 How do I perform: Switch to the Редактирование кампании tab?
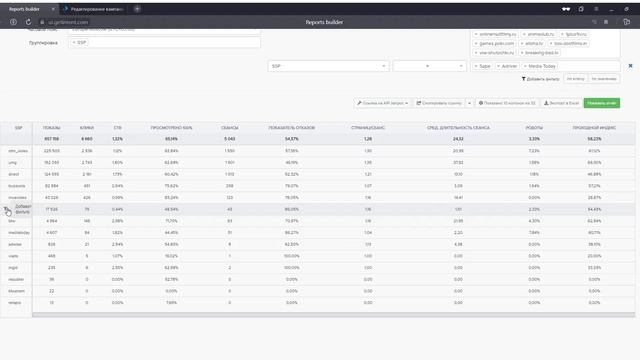(93, 9)
